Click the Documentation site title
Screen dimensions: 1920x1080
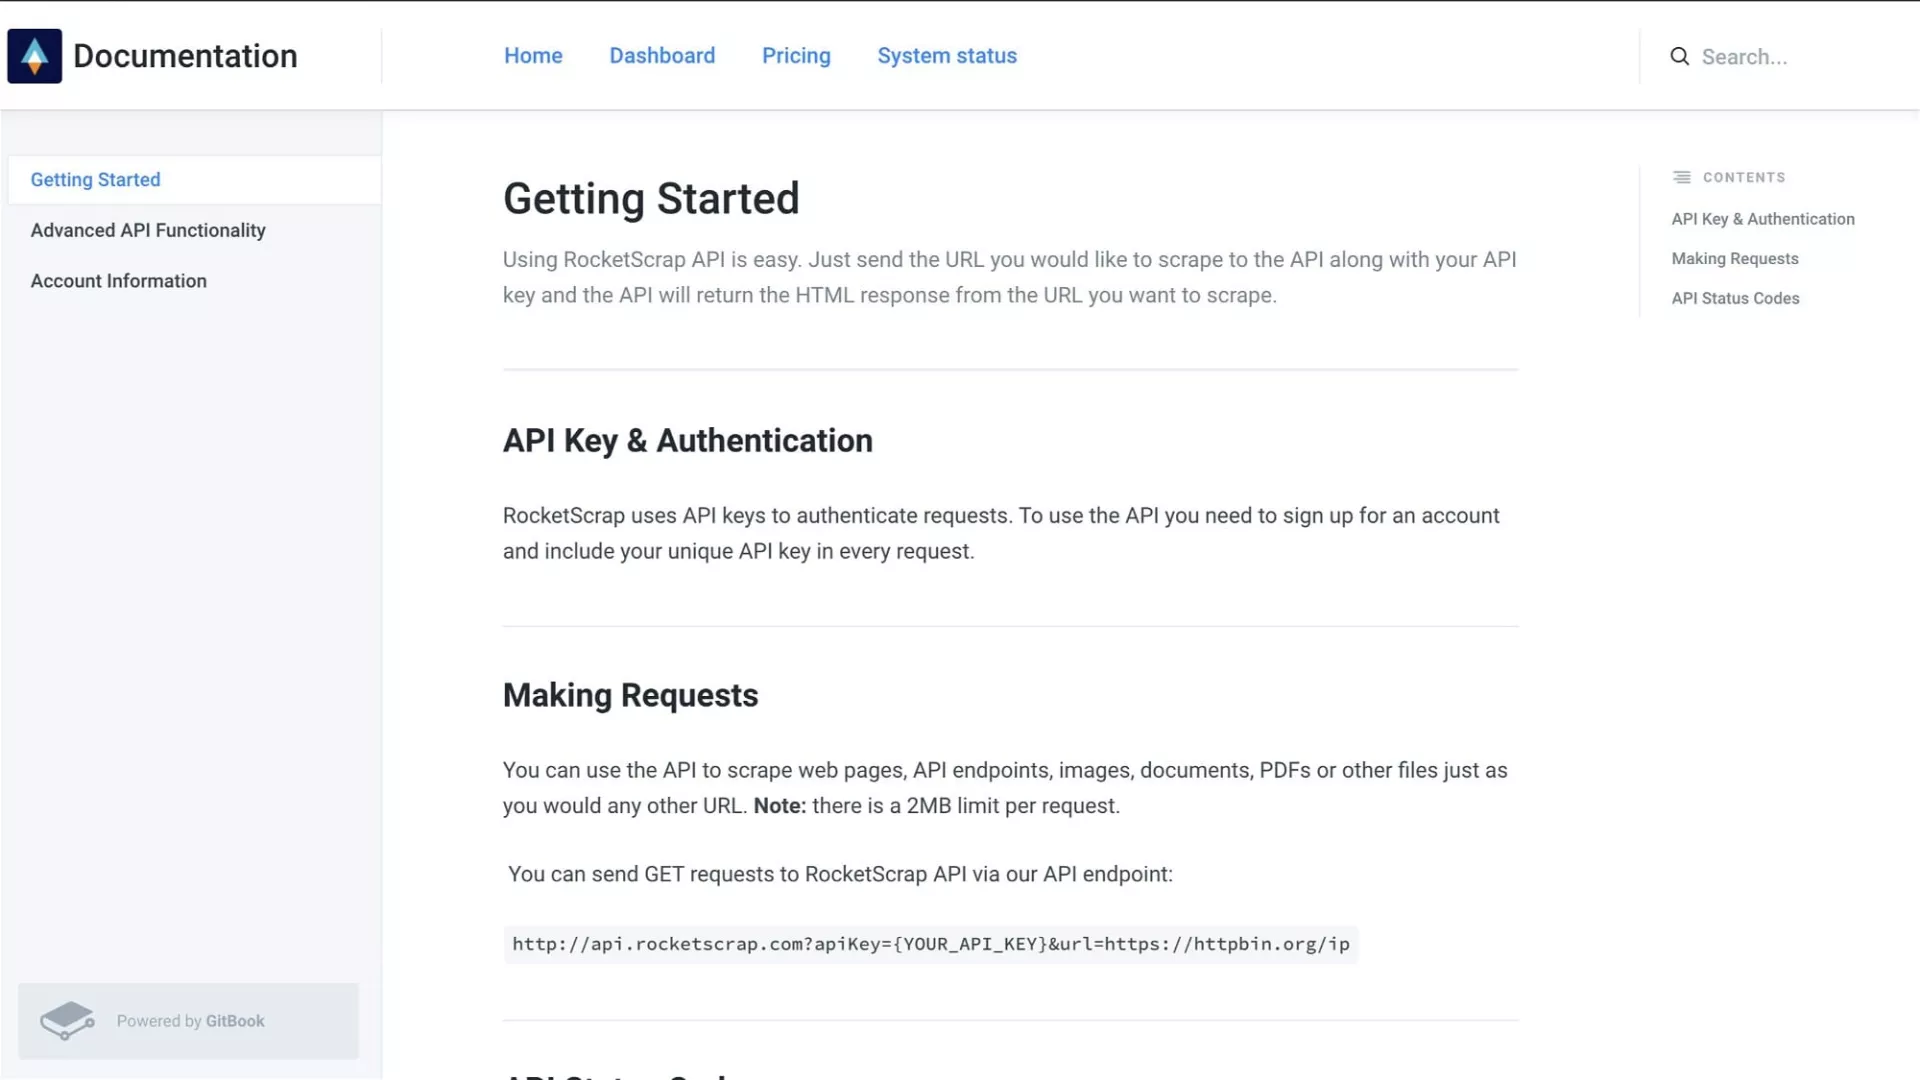pos(185,56)
